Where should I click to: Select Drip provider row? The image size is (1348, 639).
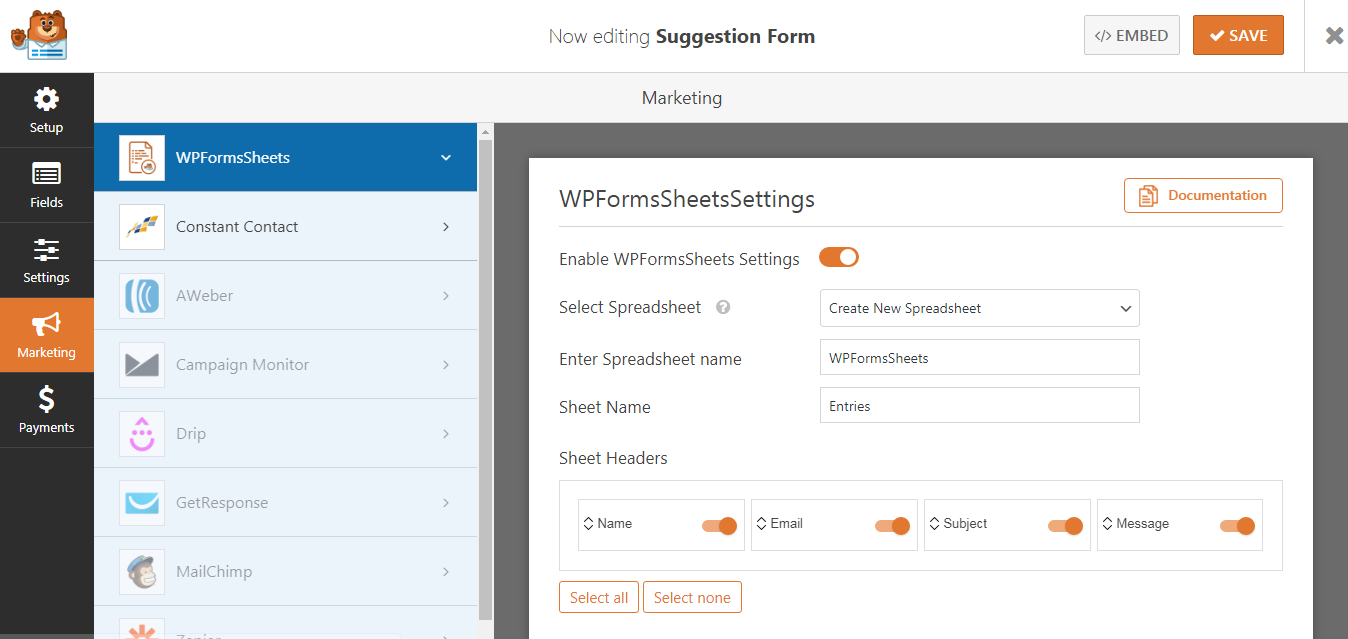pyautogui.click(x=286, y=434)
